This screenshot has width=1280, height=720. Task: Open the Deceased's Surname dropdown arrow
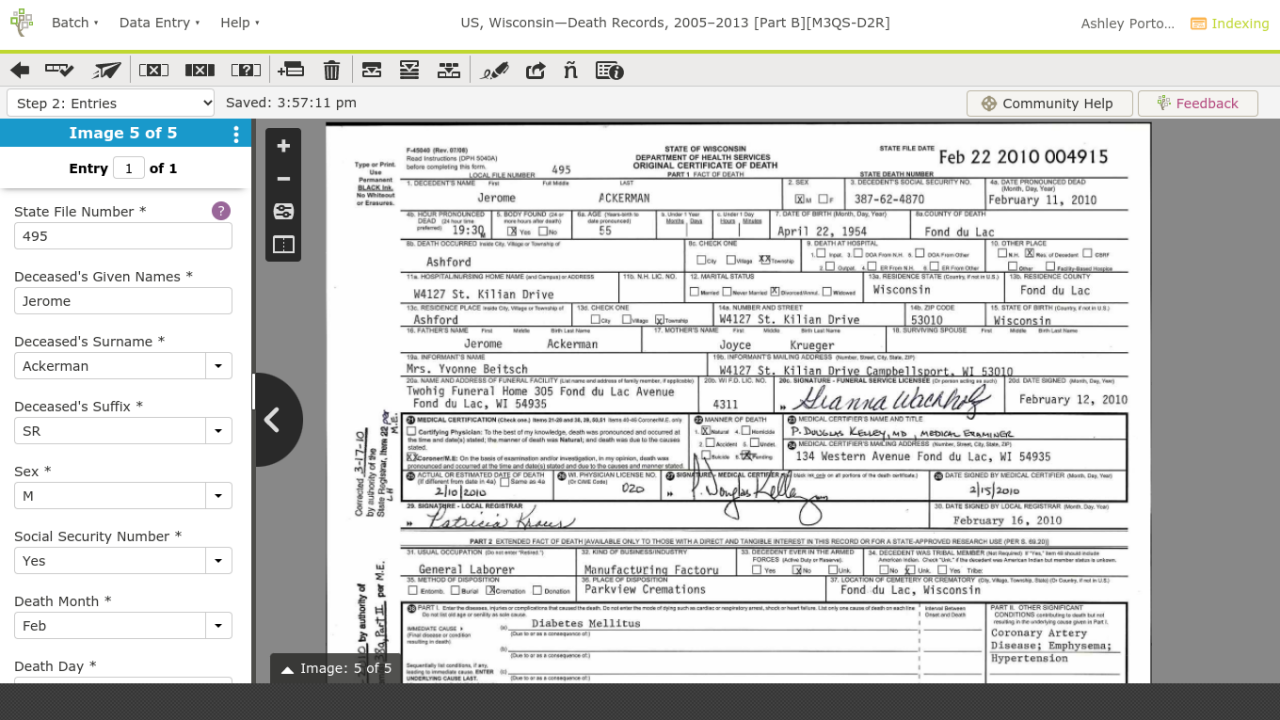tap(218, 366)
